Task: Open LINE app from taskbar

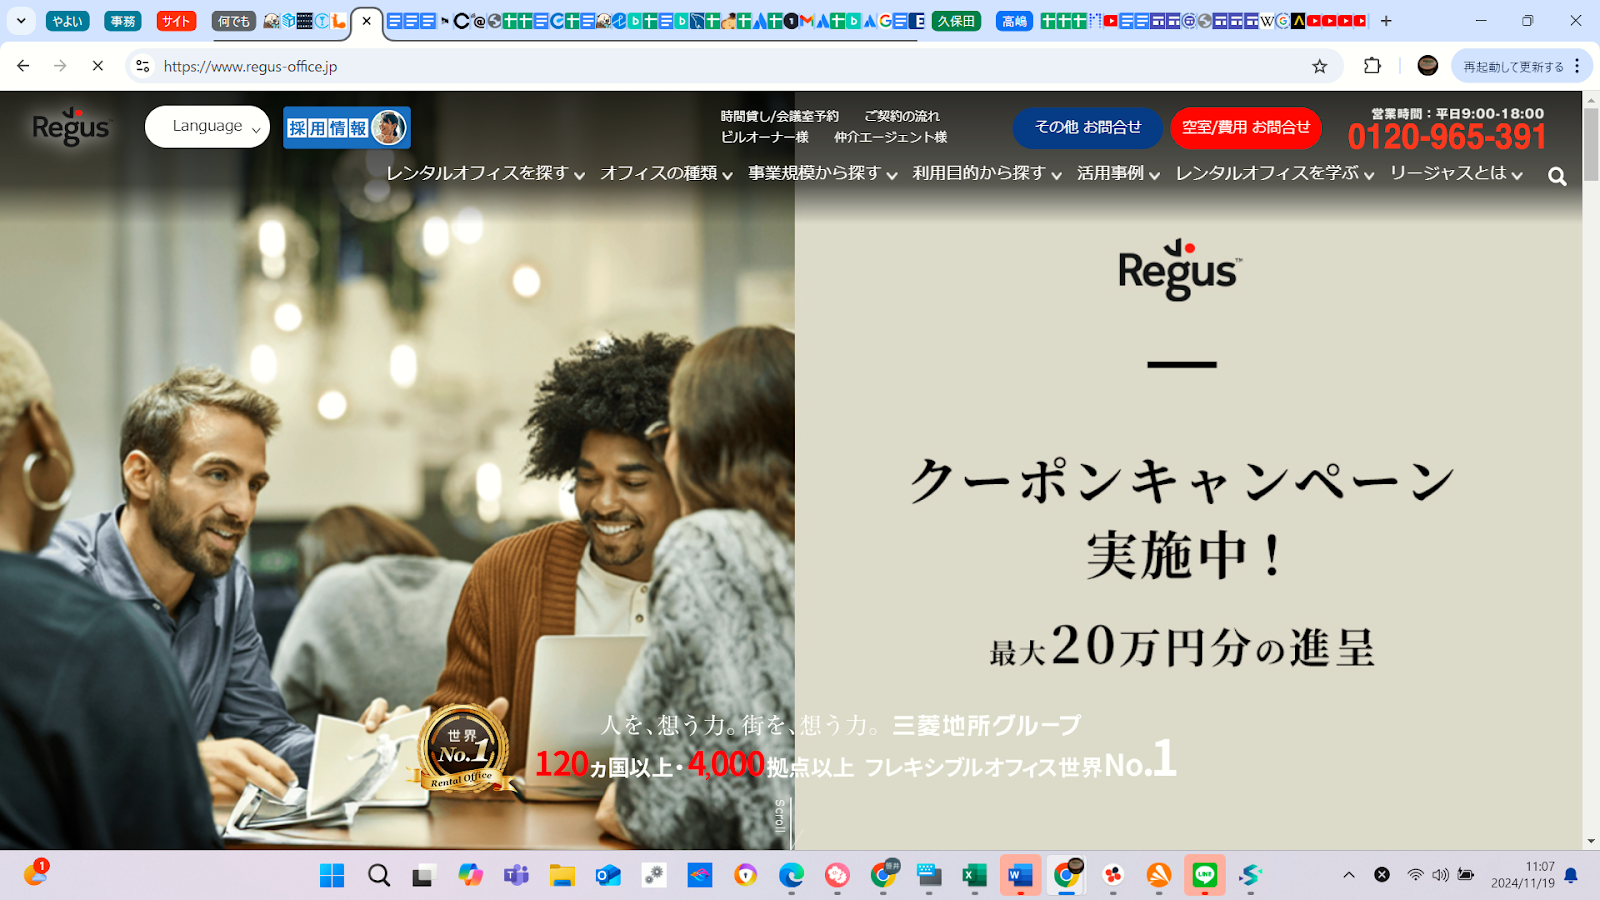Action: [x=1205, y=876]
